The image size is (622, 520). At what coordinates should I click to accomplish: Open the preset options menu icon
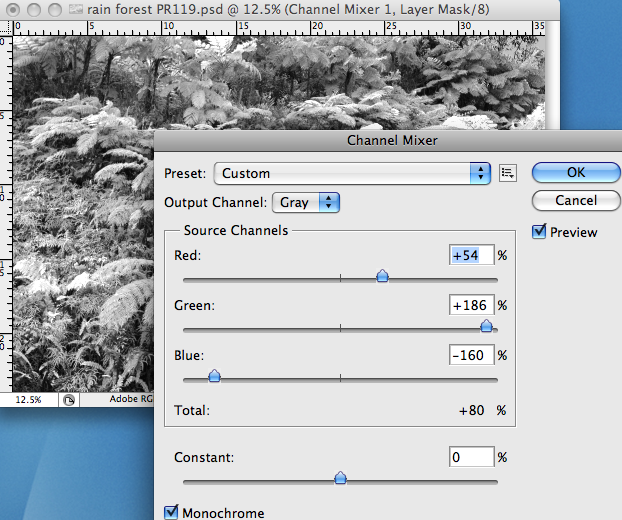[x=508, y=173]
